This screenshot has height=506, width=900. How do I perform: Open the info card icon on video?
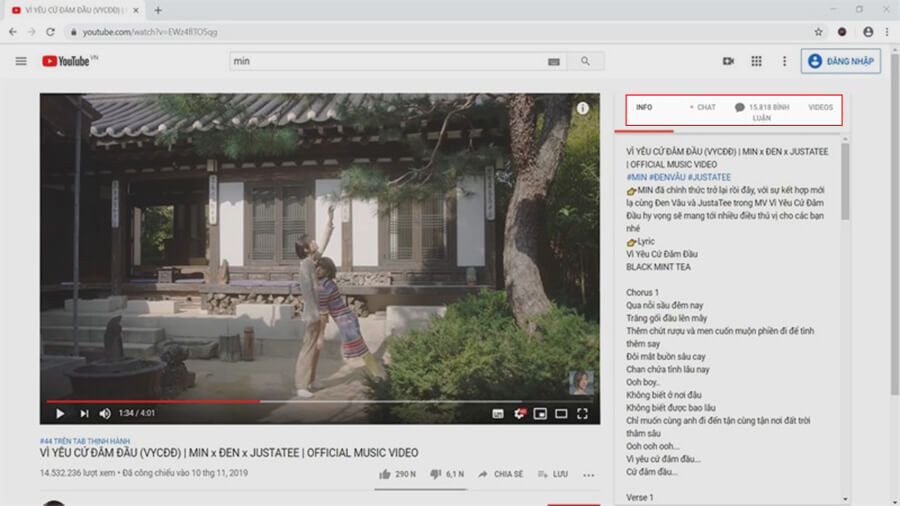pos(583,108)
